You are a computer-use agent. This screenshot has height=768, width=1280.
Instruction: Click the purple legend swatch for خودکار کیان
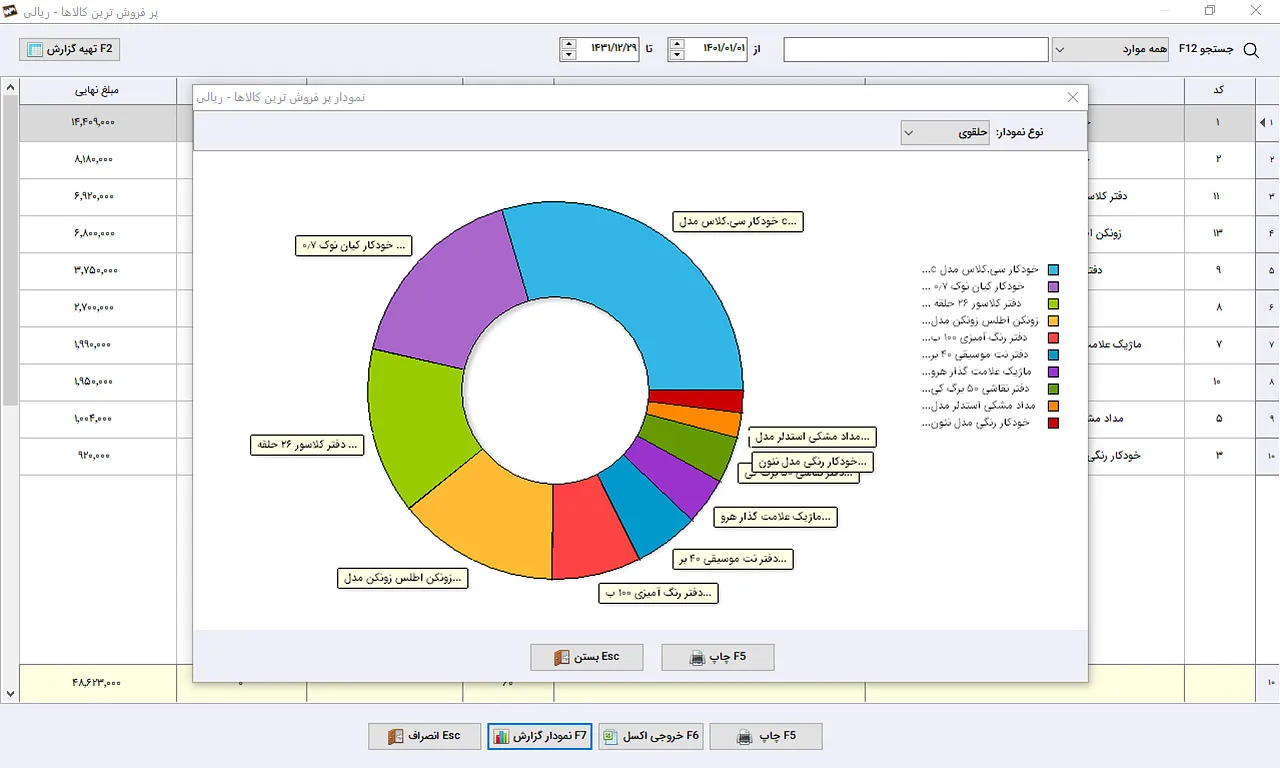[1053, 287]
